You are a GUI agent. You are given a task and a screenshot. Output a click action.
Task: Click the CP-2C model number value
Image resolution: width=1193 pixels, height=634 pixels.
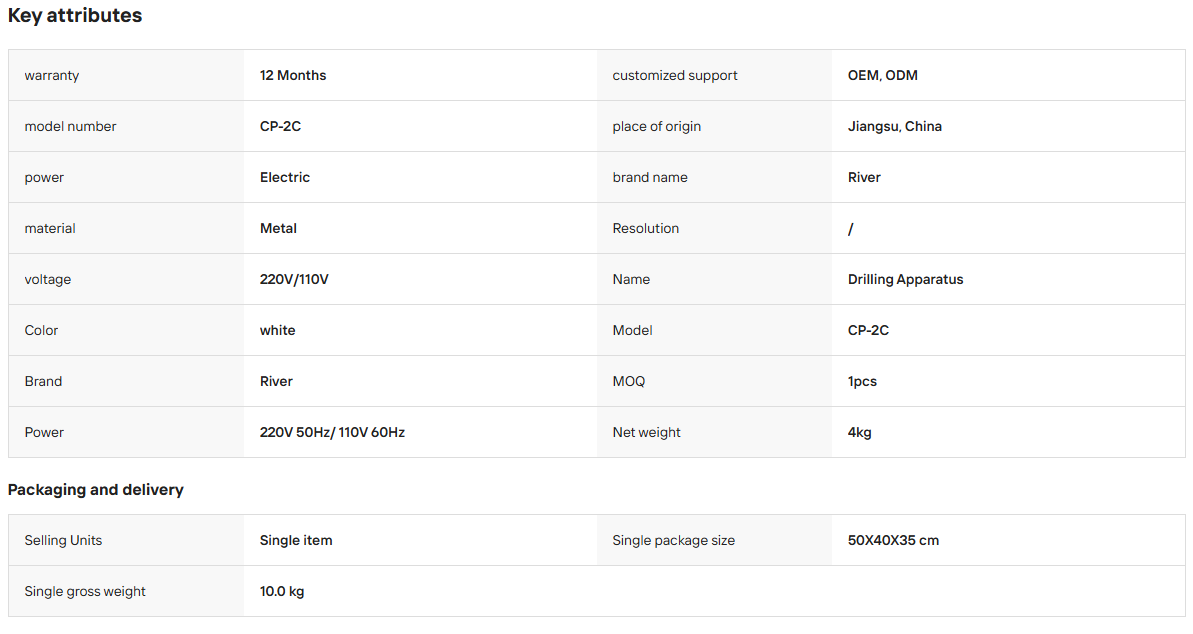click(x=280, y=126)
